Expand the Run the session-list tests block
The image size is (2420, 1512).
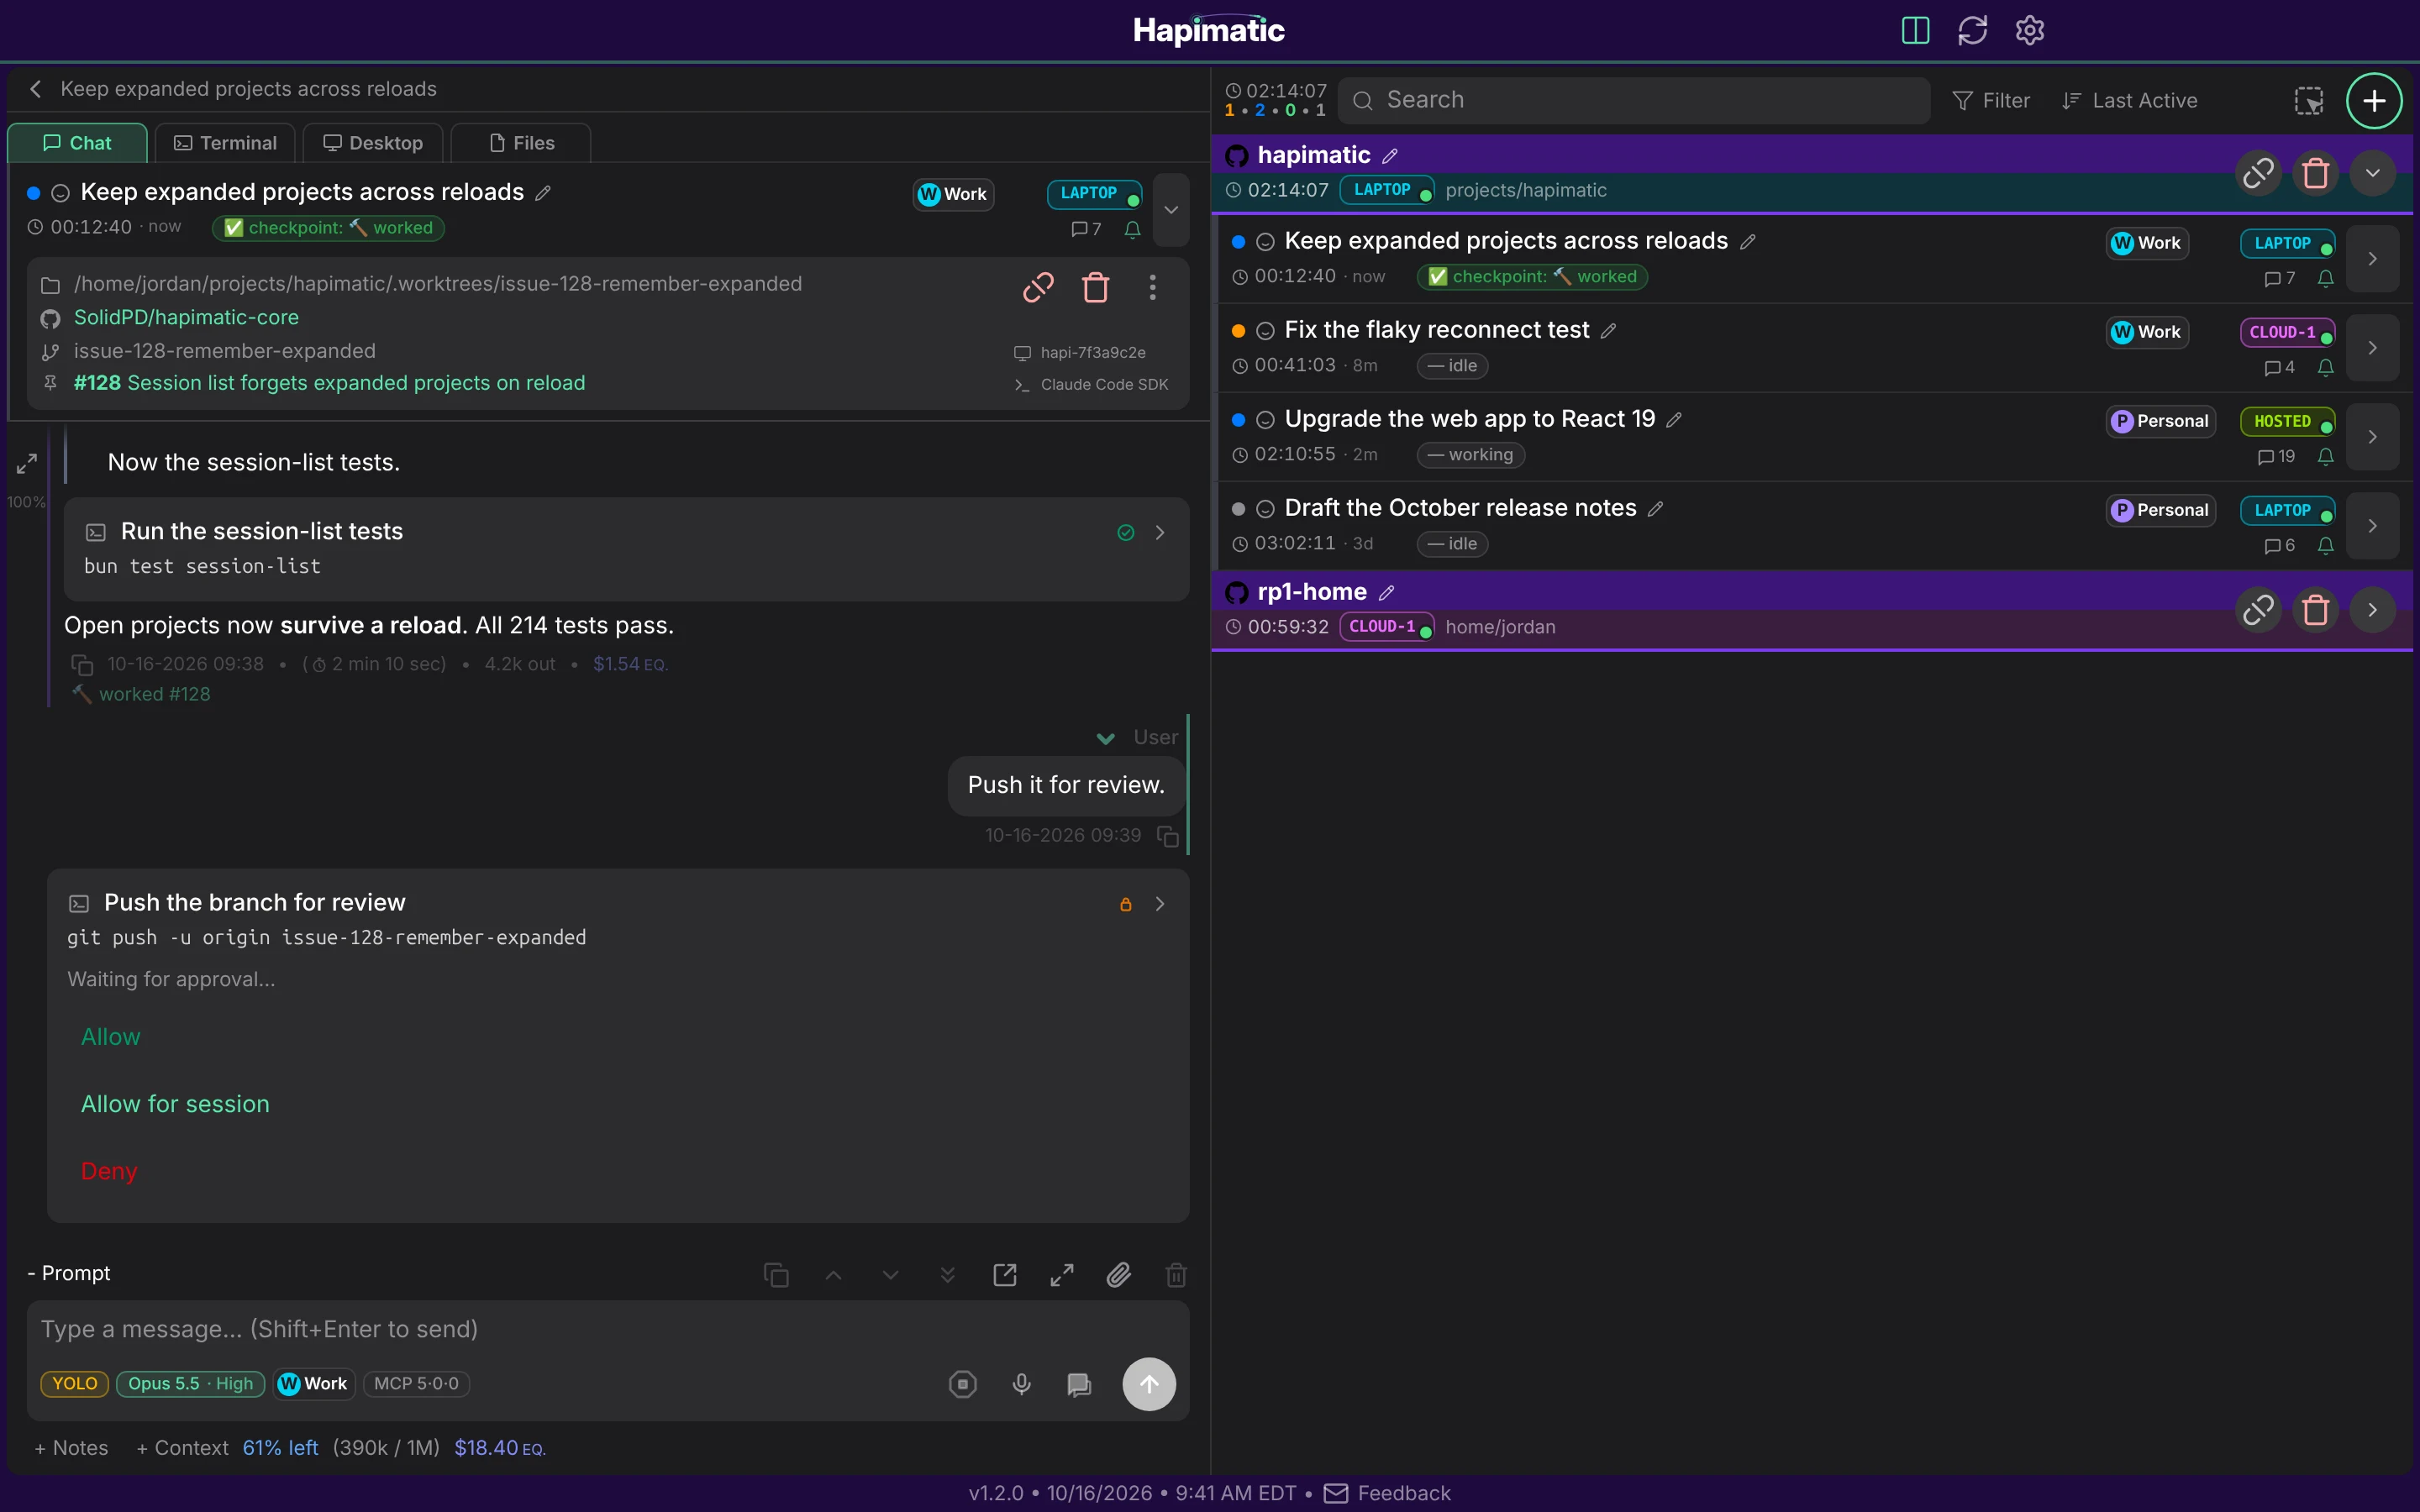click(1160, 532)
